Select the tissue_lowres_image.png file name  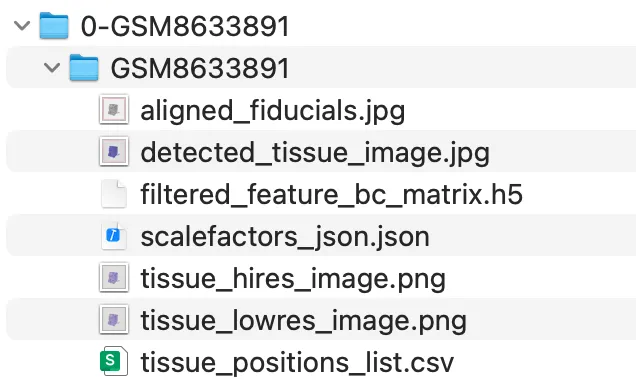point(303,321)
